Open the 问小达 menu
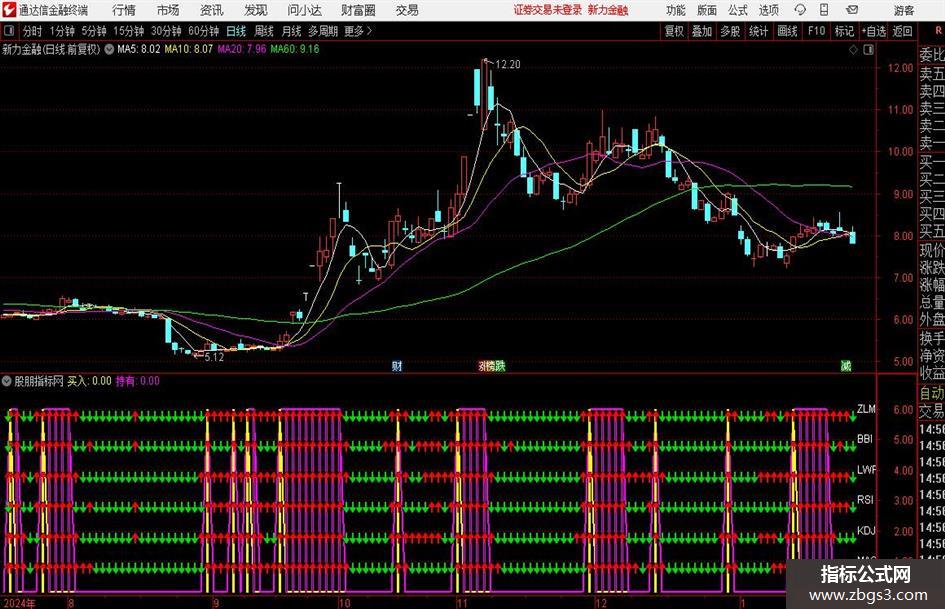The image size is (945, 609). [304, 10]
